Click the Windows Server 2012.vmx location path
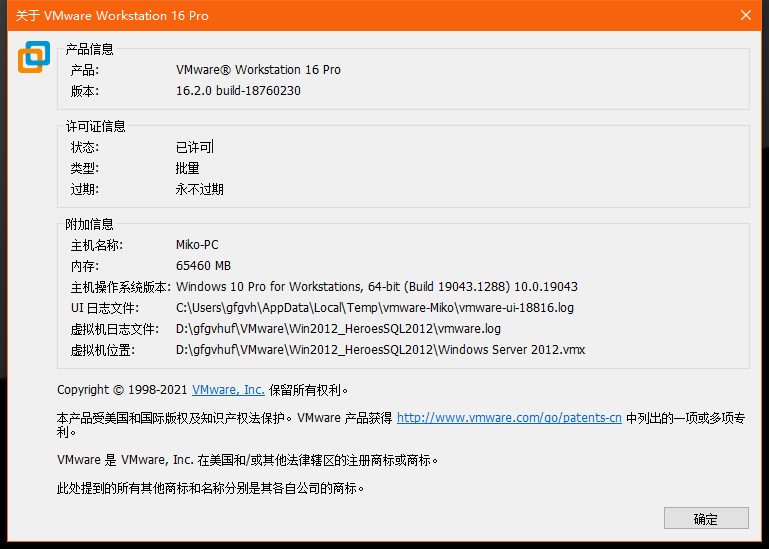 pos(380,350)
